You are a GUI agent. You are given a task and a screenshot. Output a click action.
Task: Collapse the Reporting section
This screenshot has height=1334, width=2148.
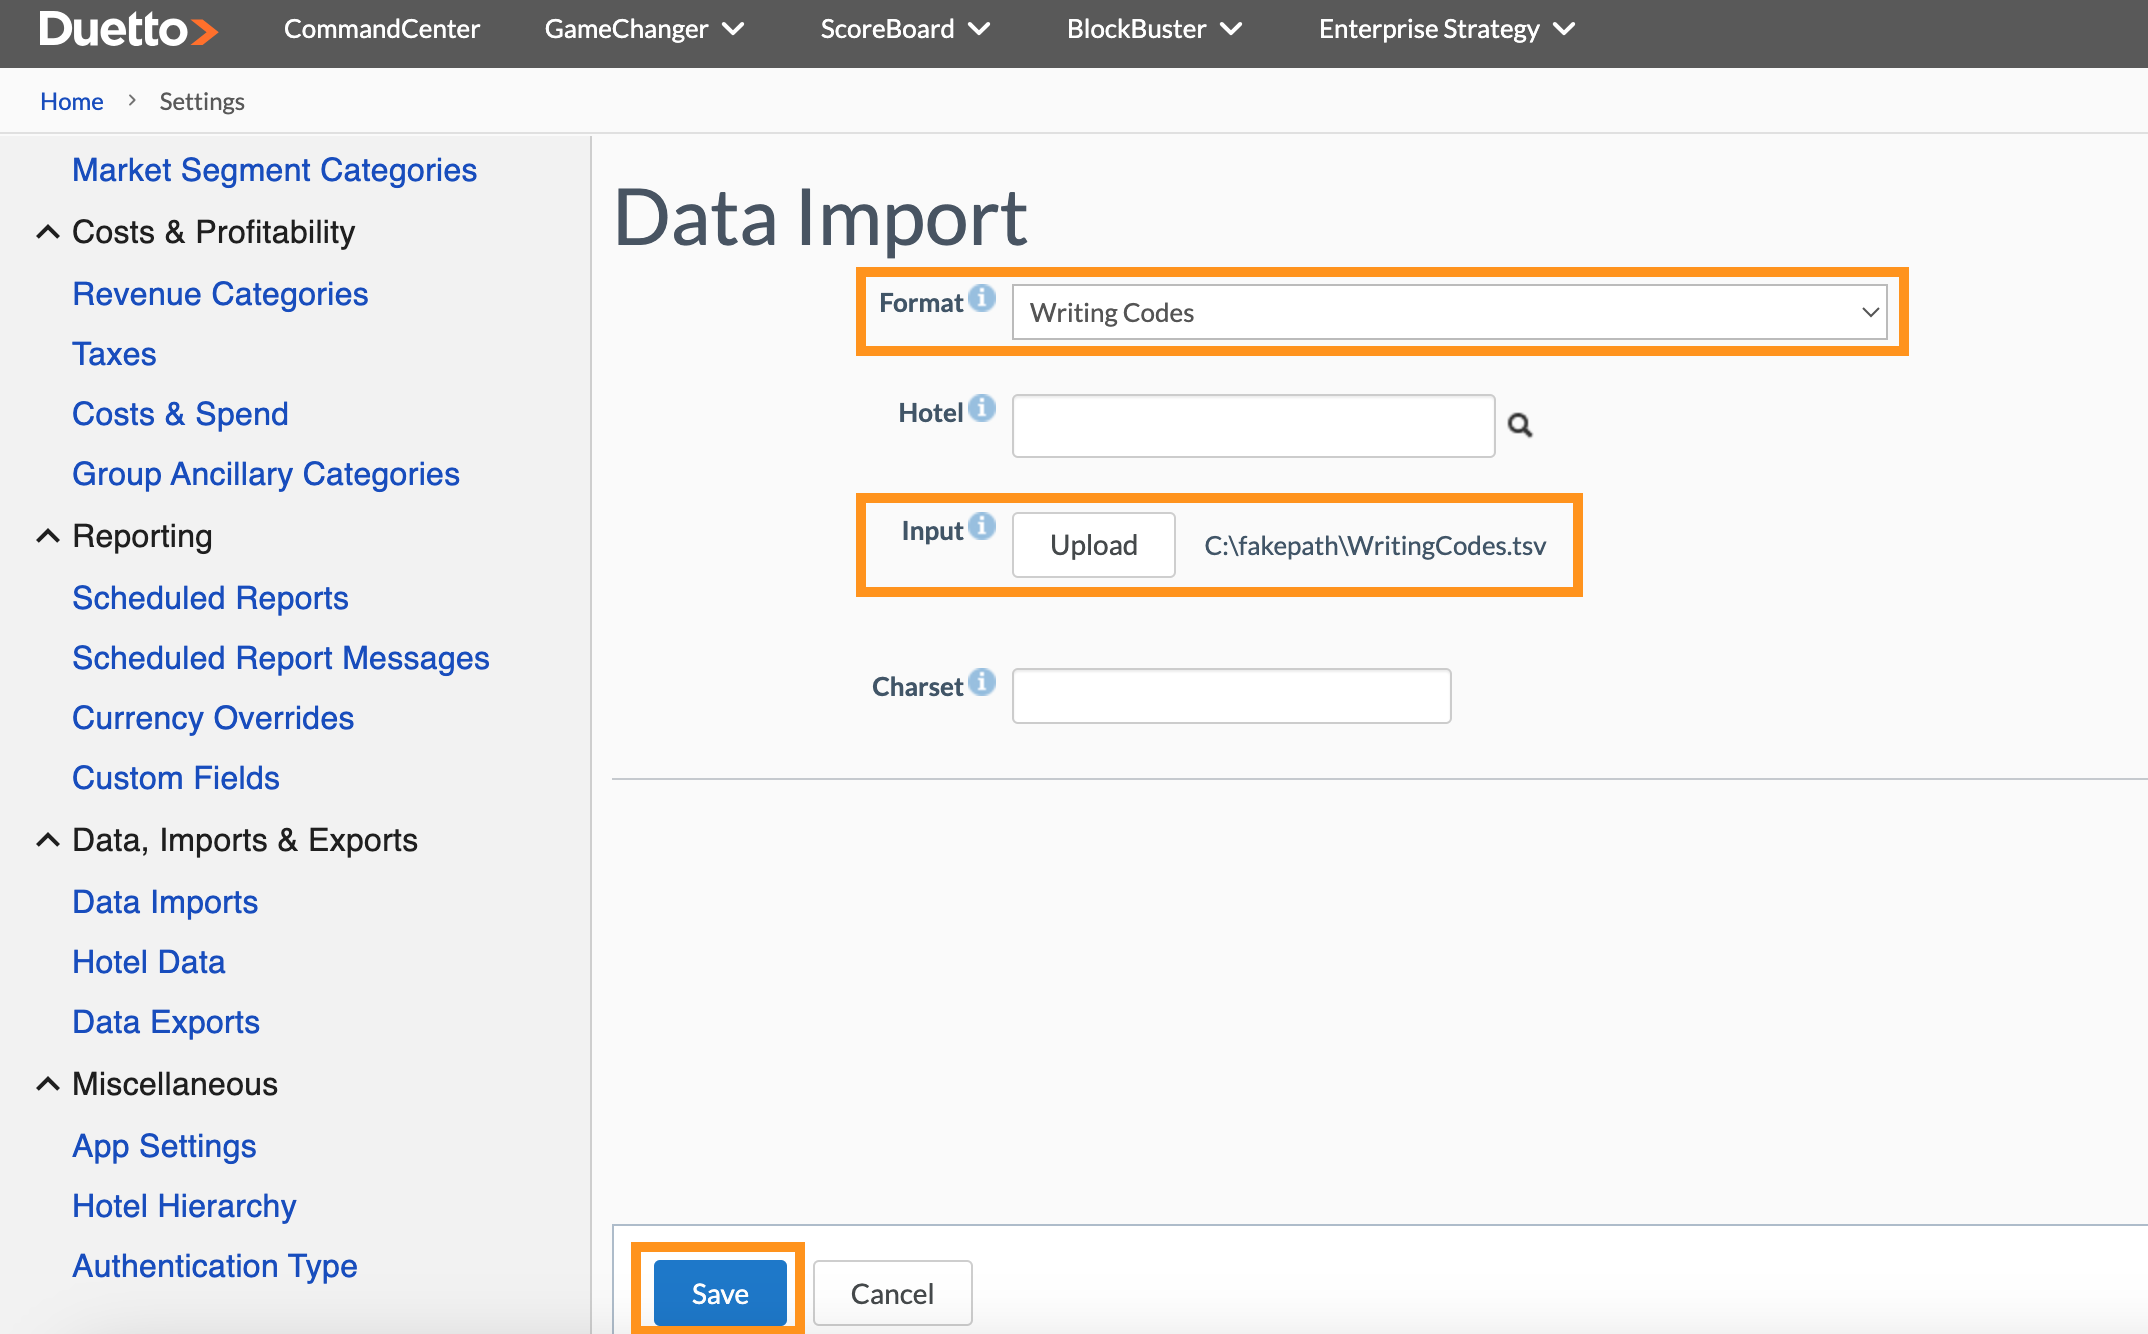48,535
